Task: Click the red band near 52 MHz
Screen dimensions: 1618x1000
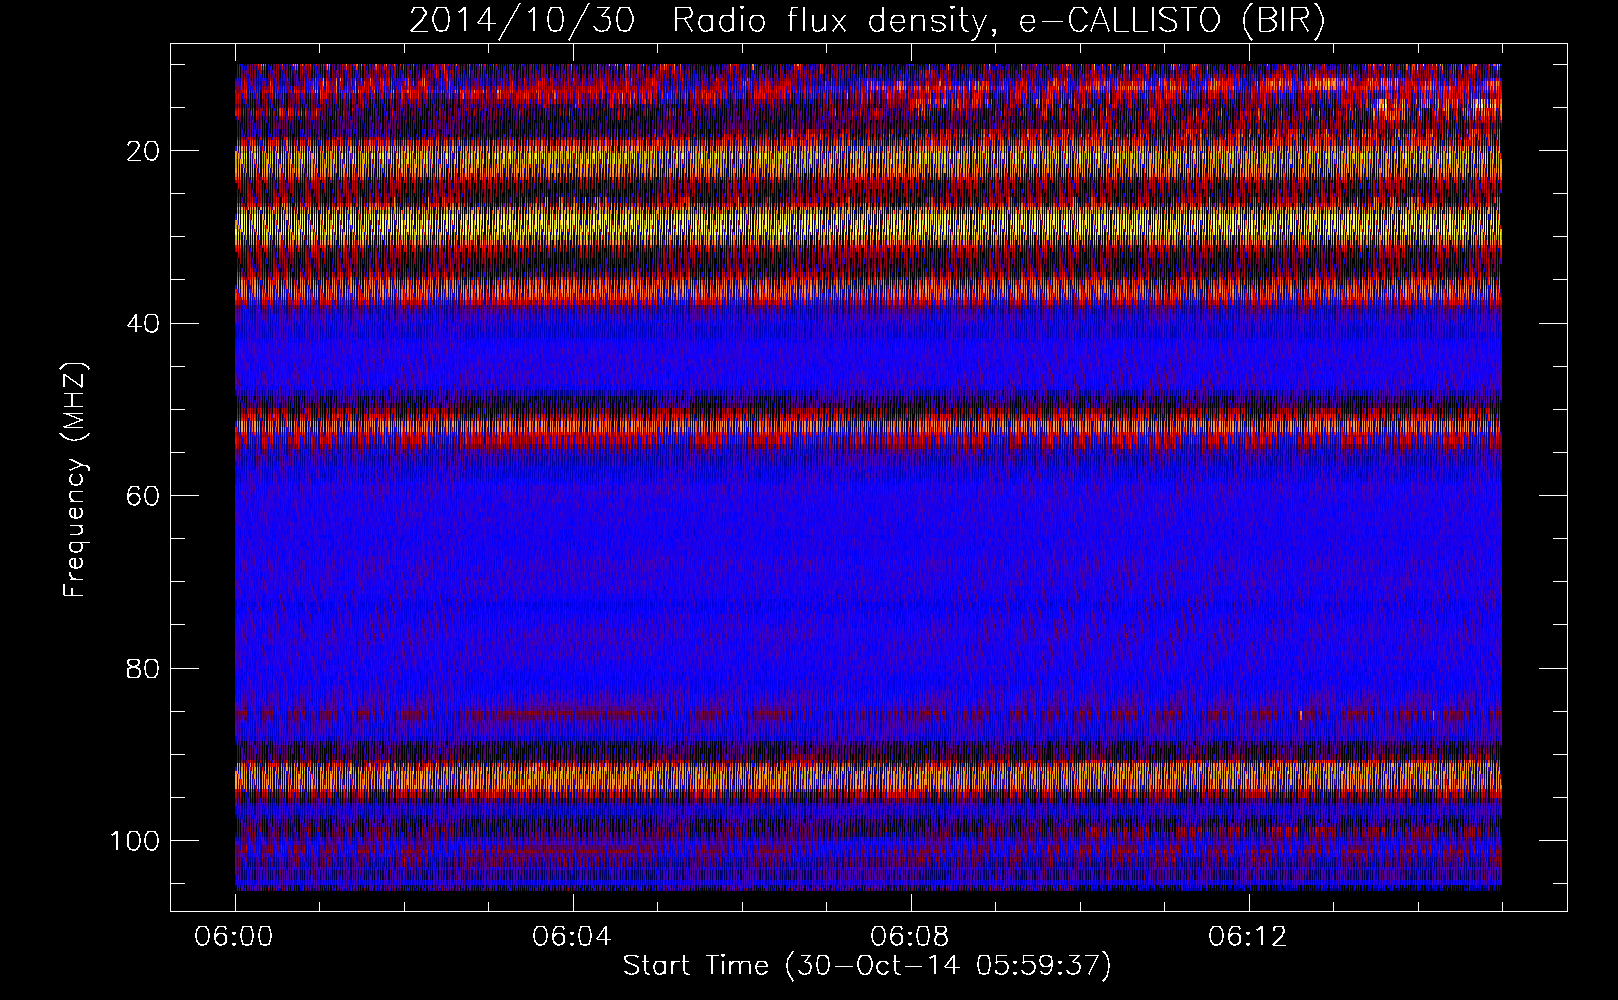Action: pos(866,426)
